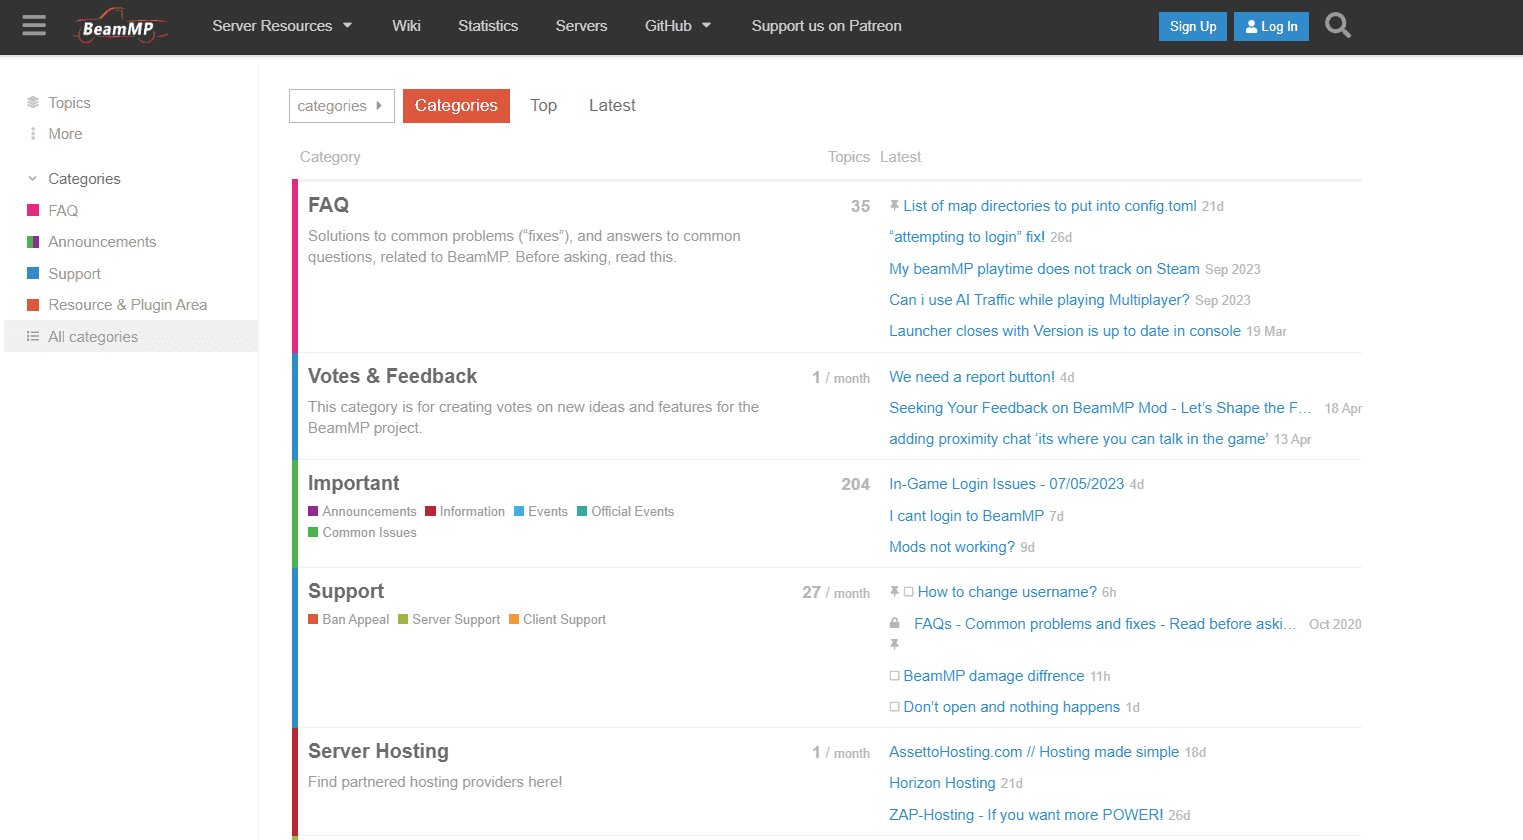Open the Server Hosting category
The width and height of the screenshot is (1523, 840).
point(378,751)
